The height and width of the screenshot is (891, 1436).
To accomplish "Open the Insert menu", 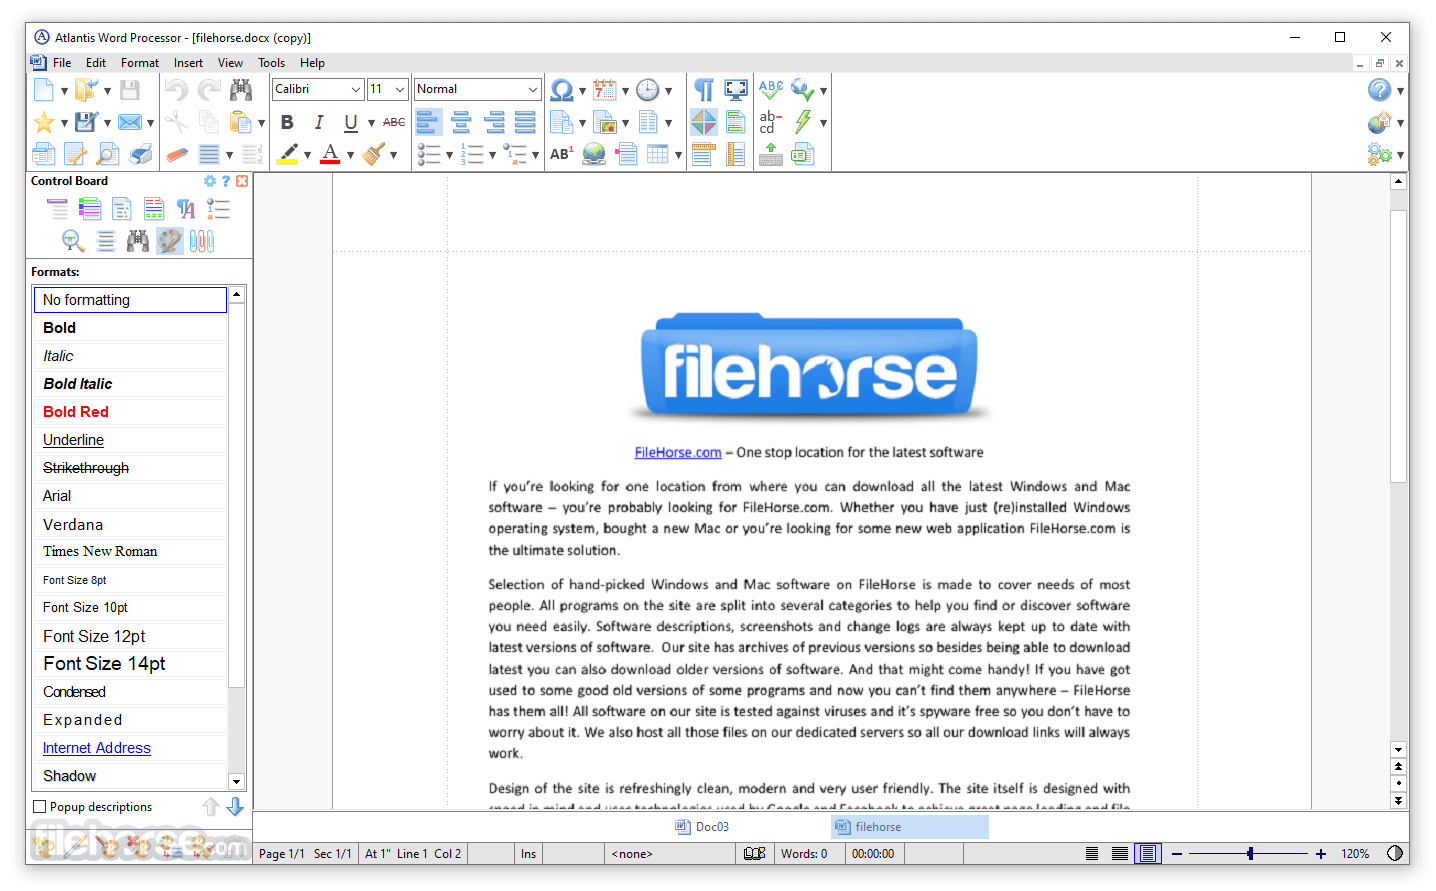I will (188, 63).
